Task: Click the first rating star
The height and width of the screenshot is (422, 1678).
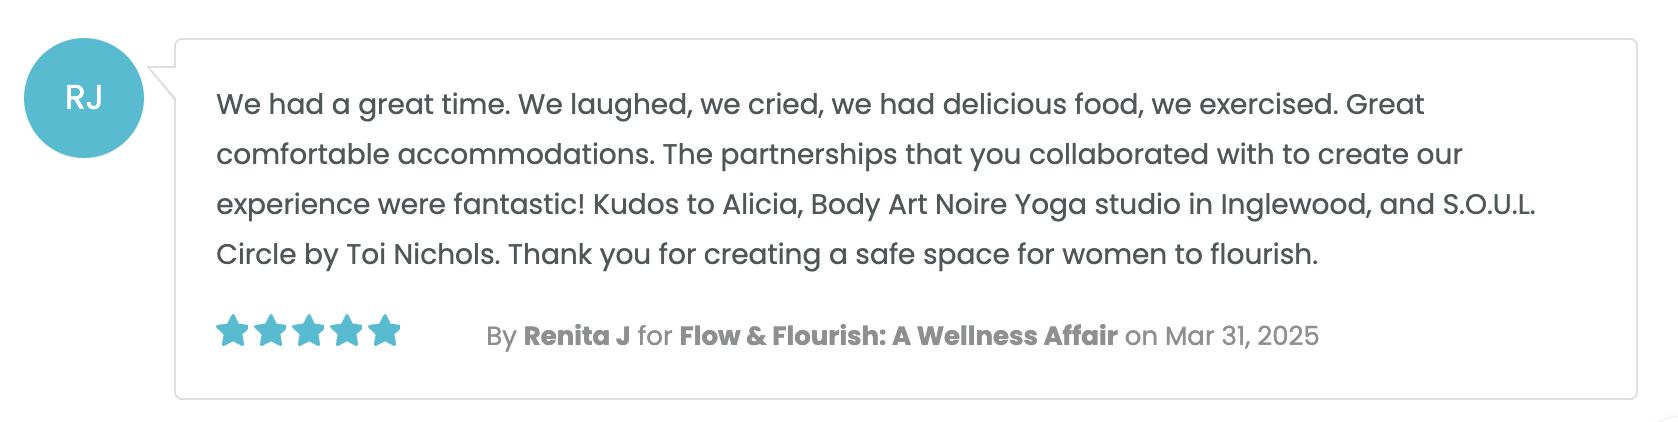Action: (232, 330)
